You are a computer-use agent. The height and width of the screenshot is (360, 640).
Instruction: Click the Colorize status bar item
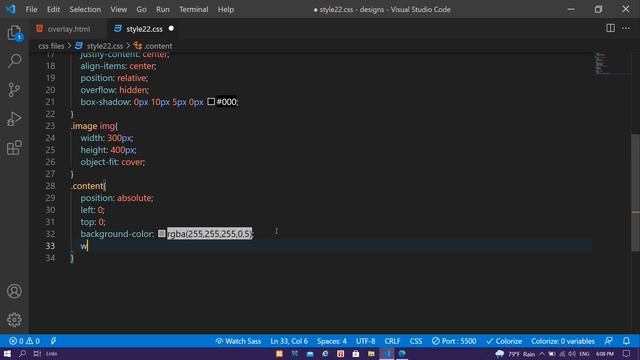tap(504, 341)
